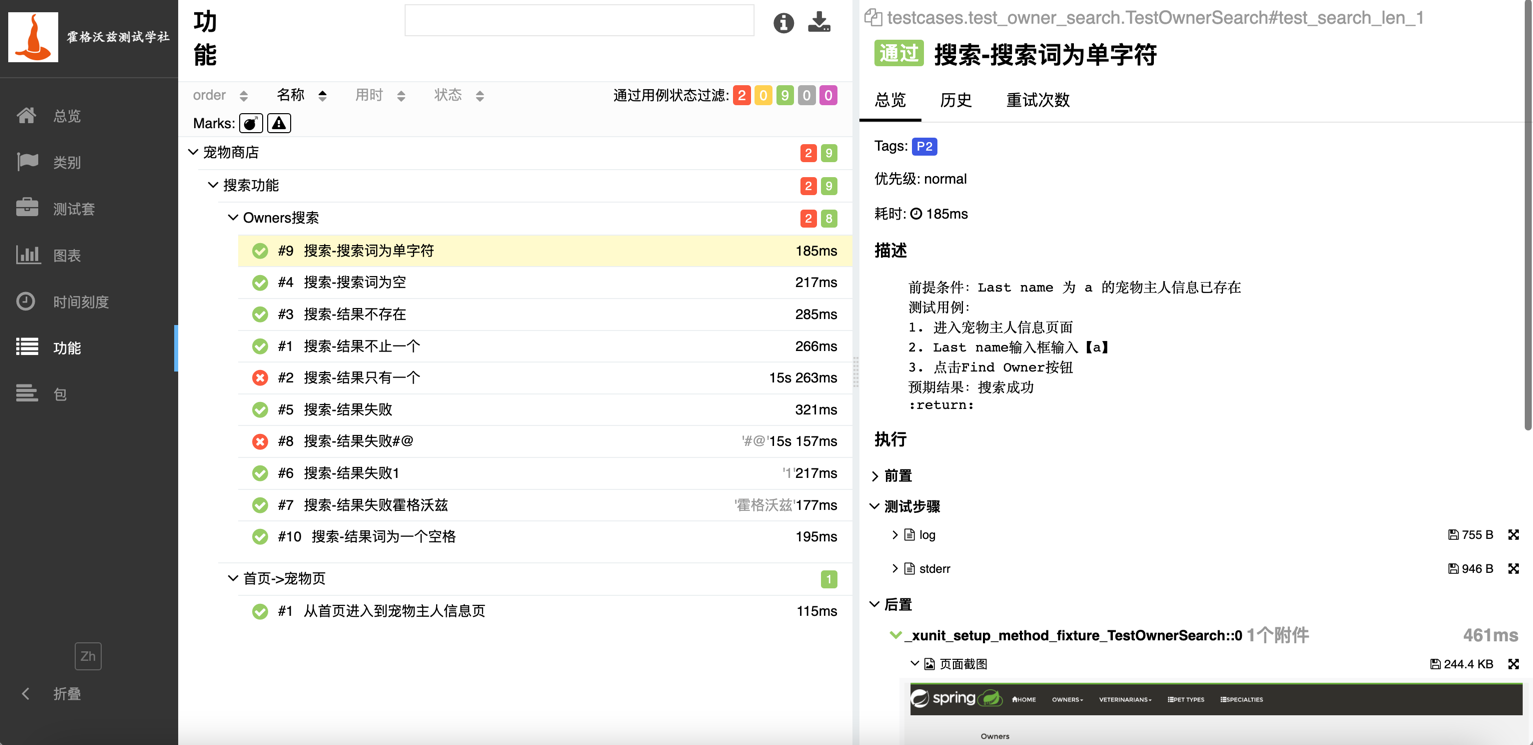Image resolution: width=1533 pixels, height=745 pixels.
Task: Switch to the 历史 tab
Action: (x=956, y=100)
